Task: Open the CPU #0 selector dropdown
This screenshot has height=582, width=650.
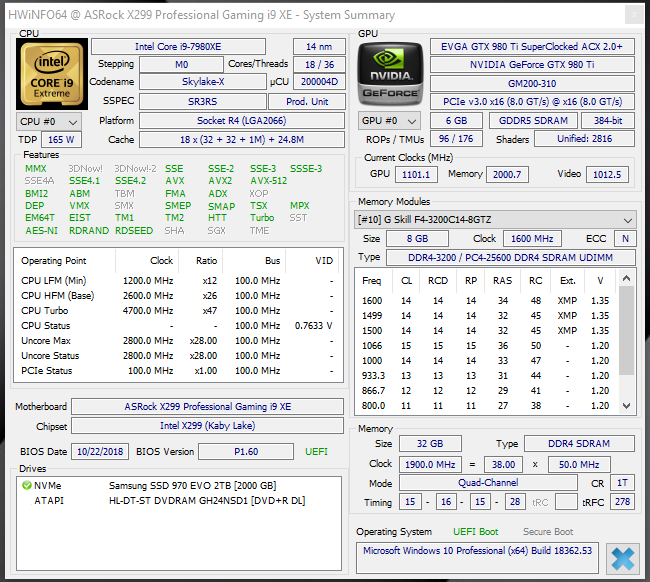Action: [49, 121]
